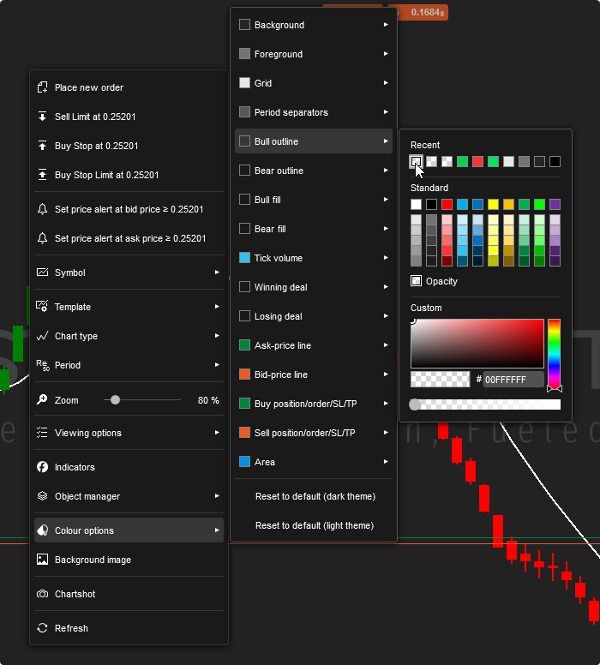The image size is (600, 665).
Task: Click the Object manager layers icon
Action: (x=42, y=496)
